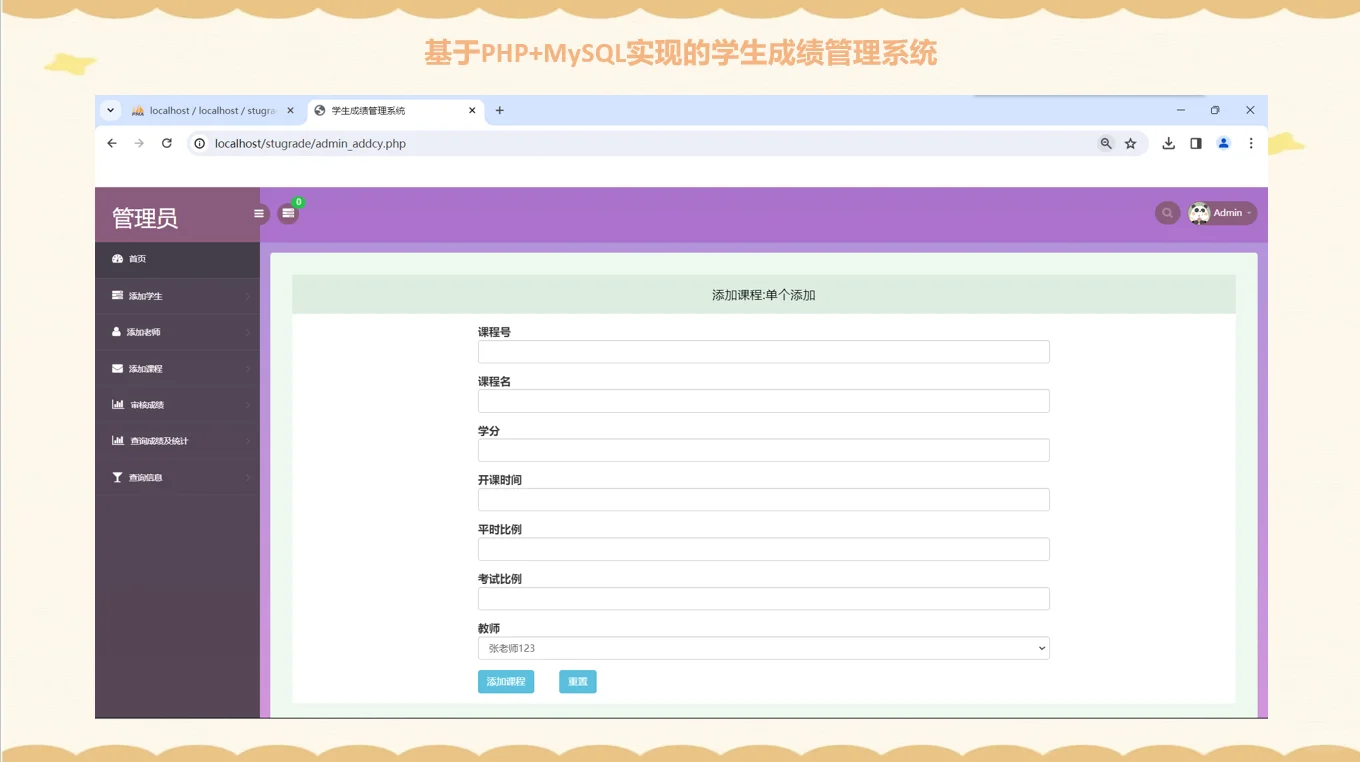This screenshot has width=1360, height=762.
Task: Click the dashboard icon beside 首页
Action: tap(118, 258)
